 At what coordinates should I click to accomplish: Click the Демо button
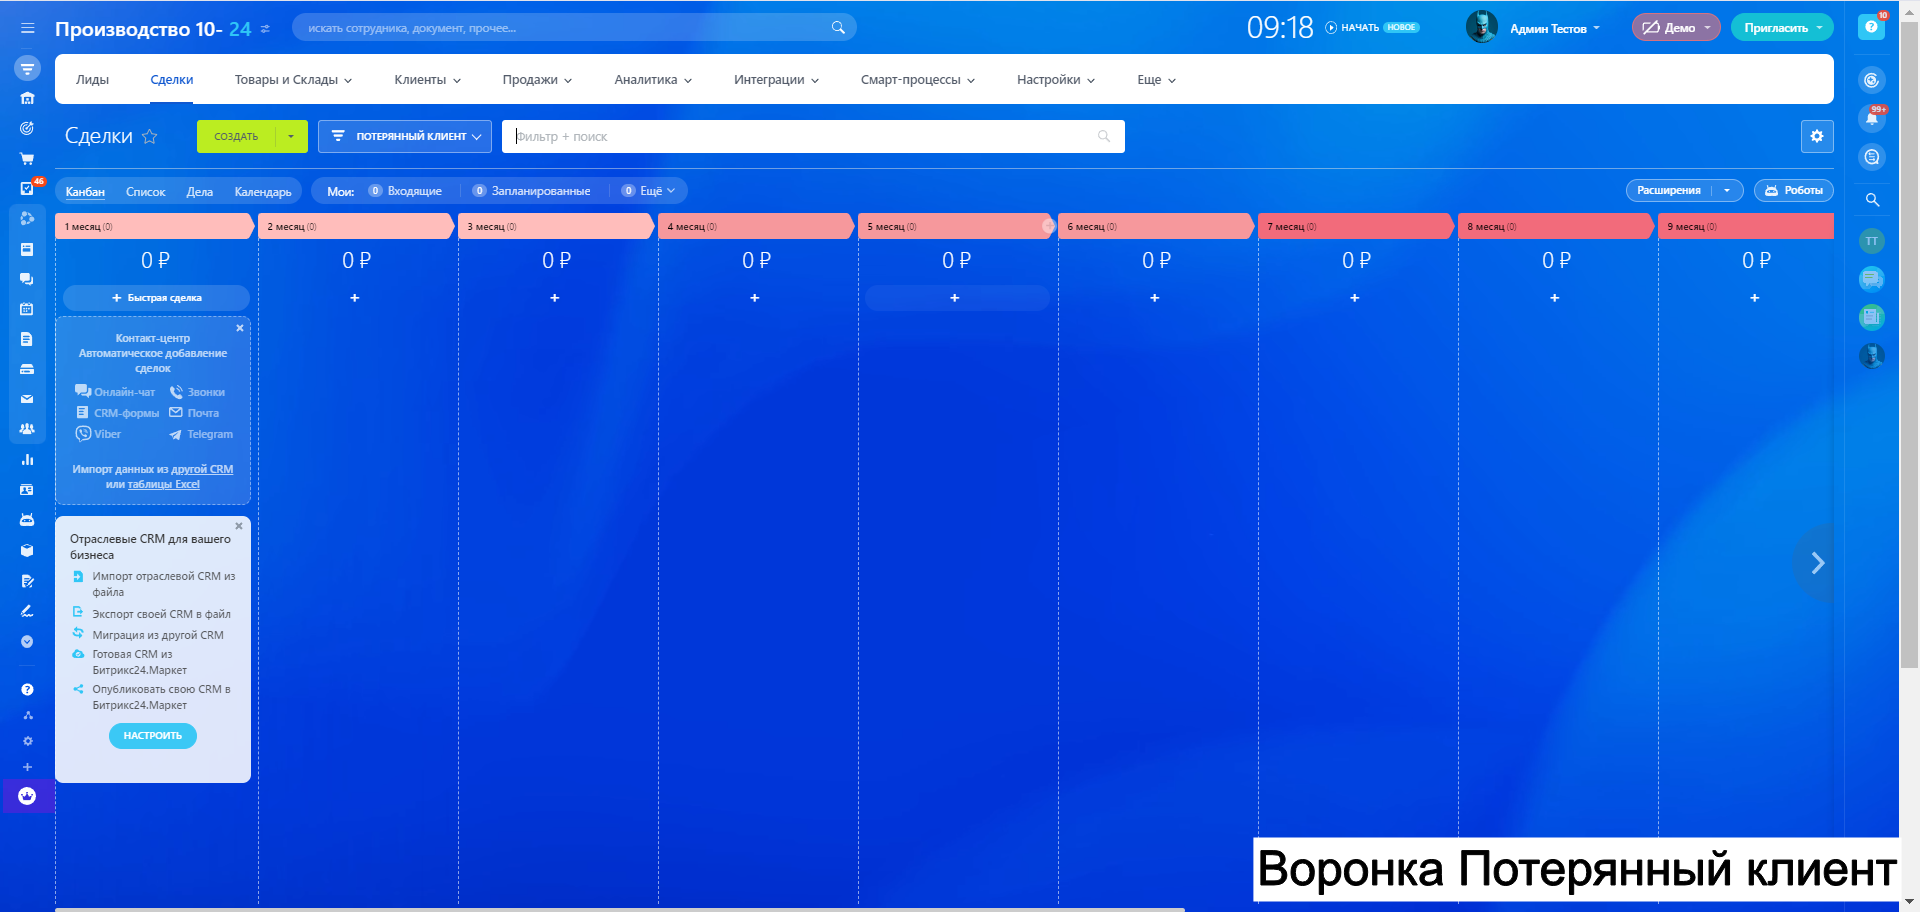pos(1676,28)
